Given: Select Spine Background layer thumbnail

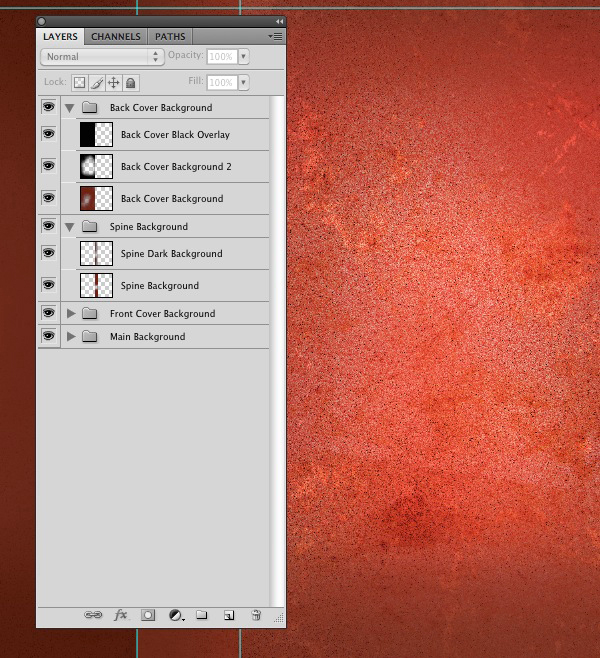Looking at the screenshot, I should 97,285.
